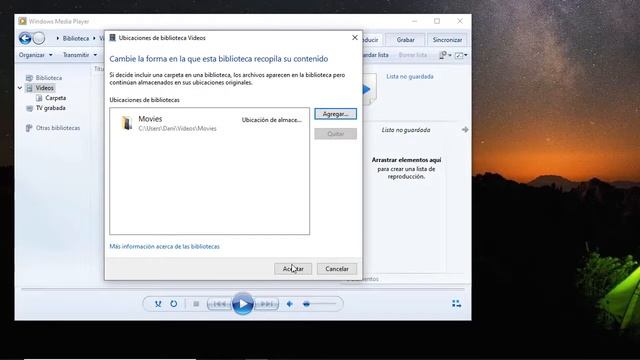The image size is (640, 360).
Task: Open the list options dropdown icon
Action: pos(445,55)
